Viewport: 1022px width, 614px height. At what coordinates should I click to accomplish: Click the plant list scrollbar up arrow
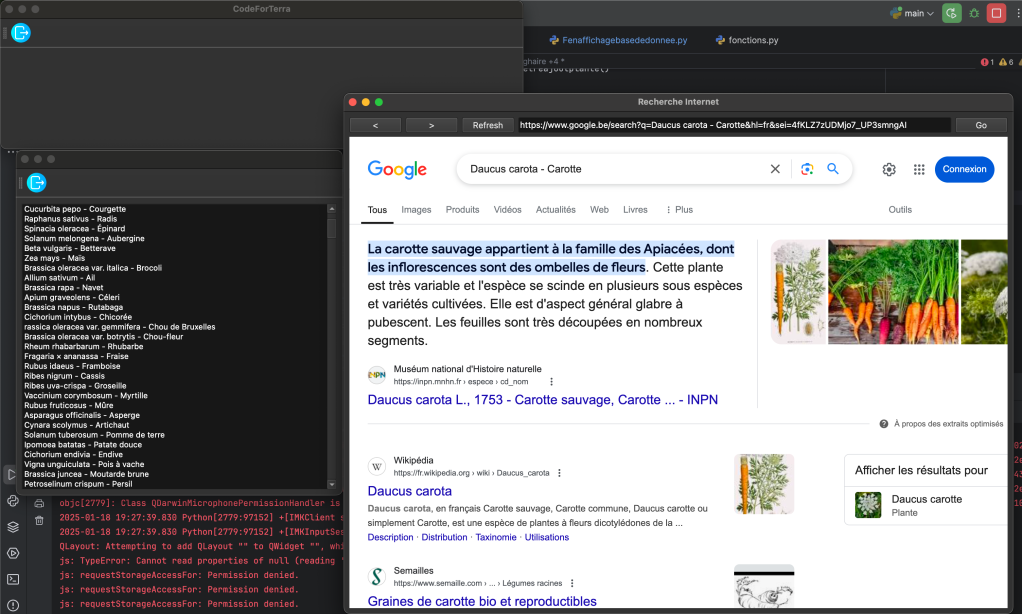[332, 209]
